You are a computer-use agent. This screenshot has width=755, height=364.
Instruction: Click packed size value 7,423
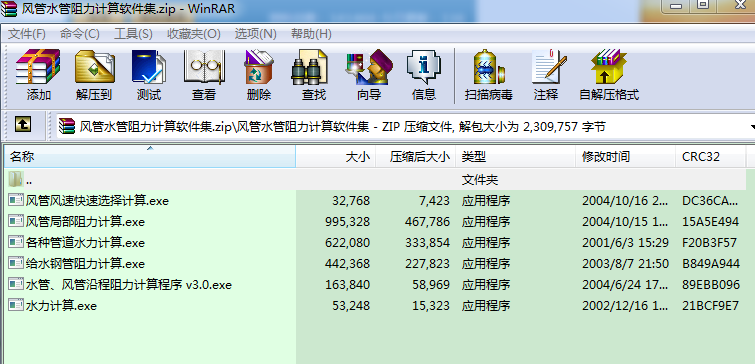coord(434,200)
